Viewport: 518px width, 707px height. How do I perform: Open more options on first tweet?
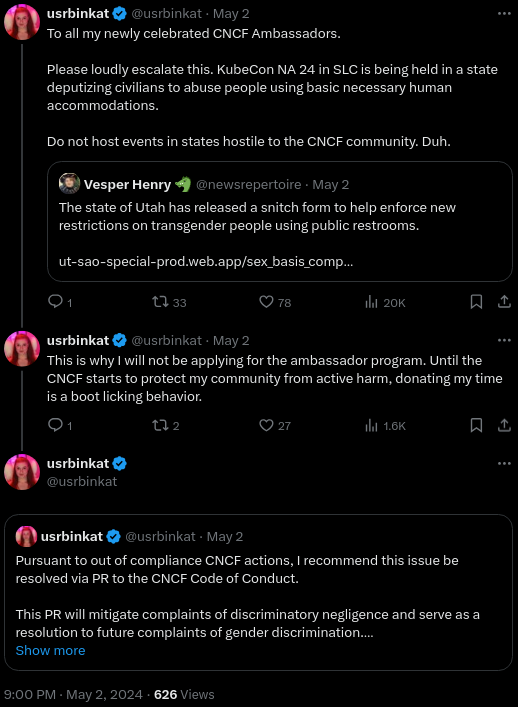(x=504, y=14)
